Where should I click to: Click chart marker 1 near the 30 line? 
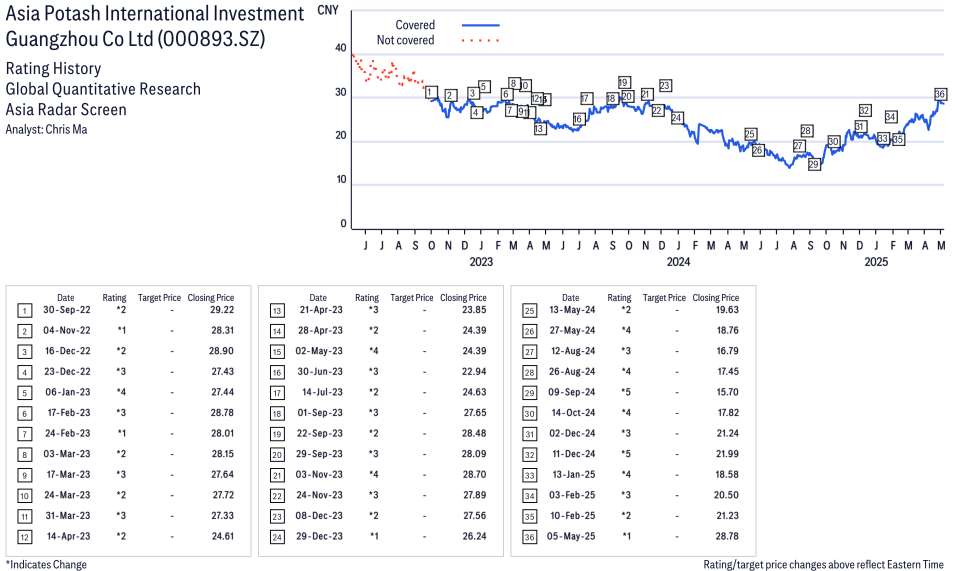point(431,93)
